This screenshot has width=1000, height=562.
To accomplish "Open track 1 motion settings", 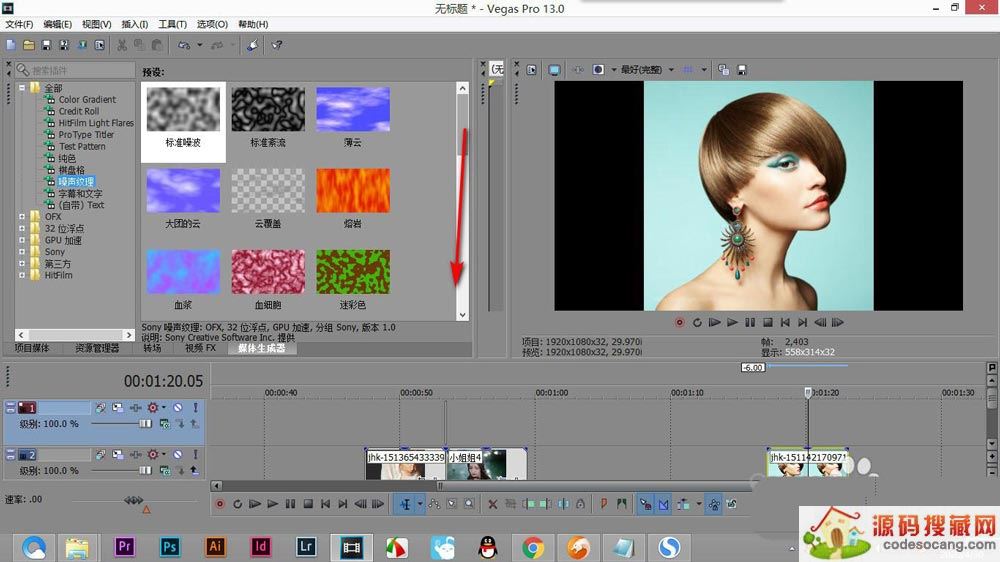I will tap(100, 408).
